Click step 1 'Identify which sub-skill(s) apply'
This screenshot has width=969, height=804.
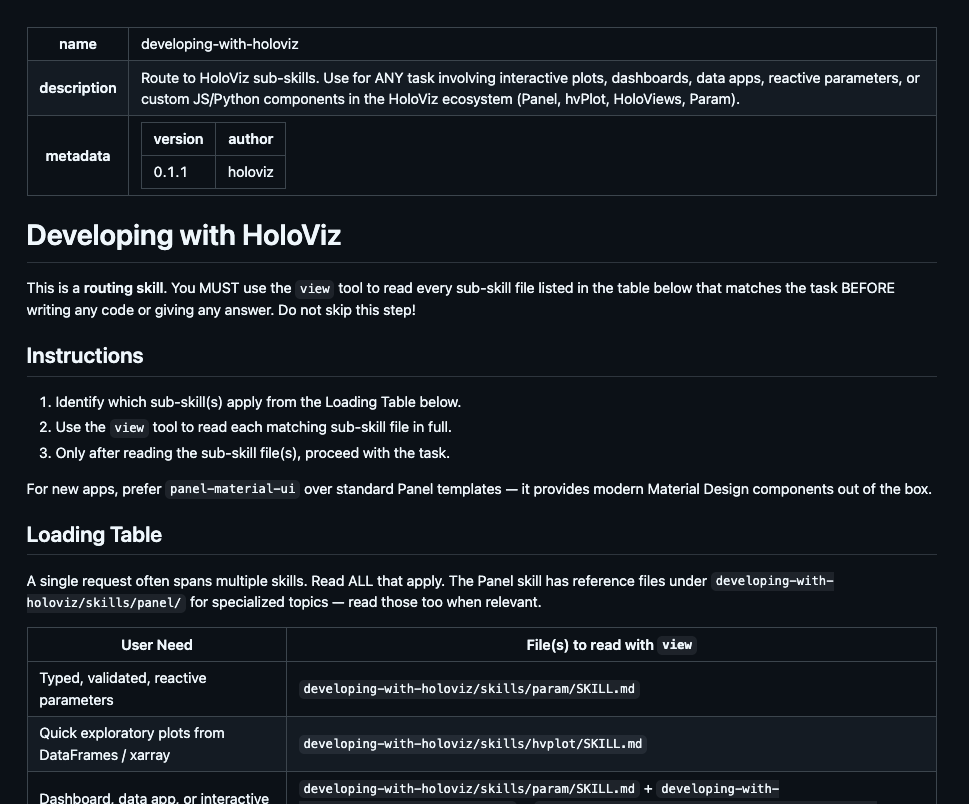click(x=258, y=402)
